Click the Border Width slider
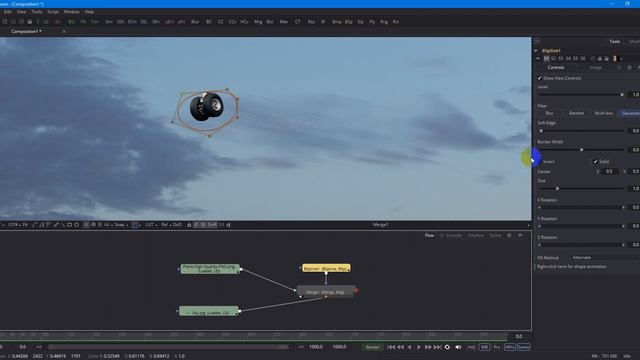Image resolution: width=640 pixels, height=360 pixels. coord(581,150)
